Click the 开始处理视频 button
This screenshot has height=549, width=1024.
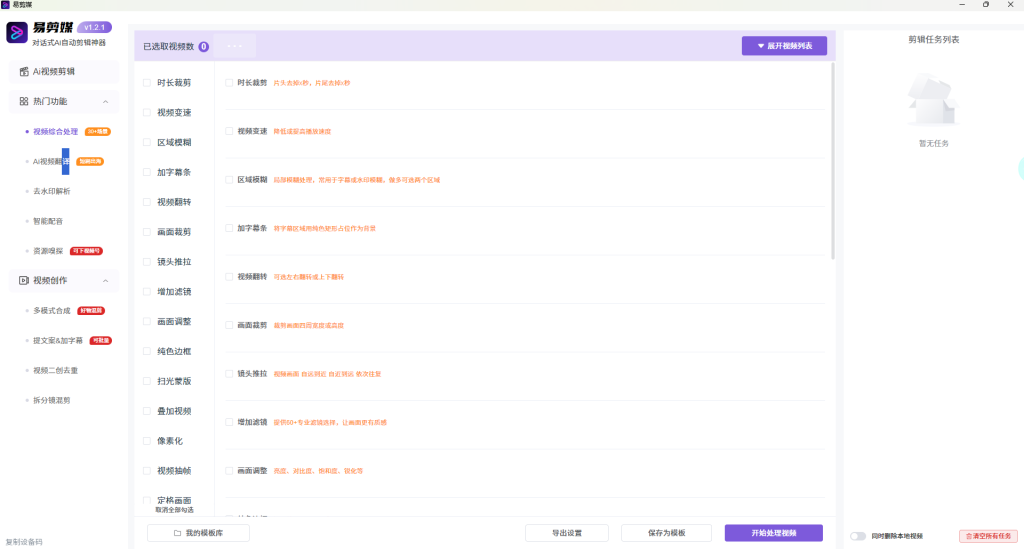pyautogui.click(x=773, y=533)
